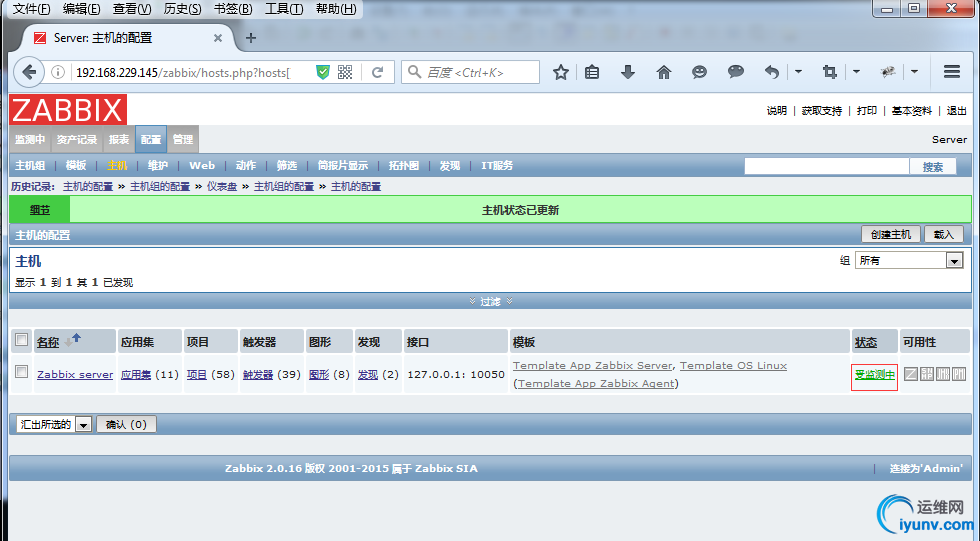The image size is (980, 541).
Task: Open the chat bubble toolbar icon
Action: coord(736,72)
